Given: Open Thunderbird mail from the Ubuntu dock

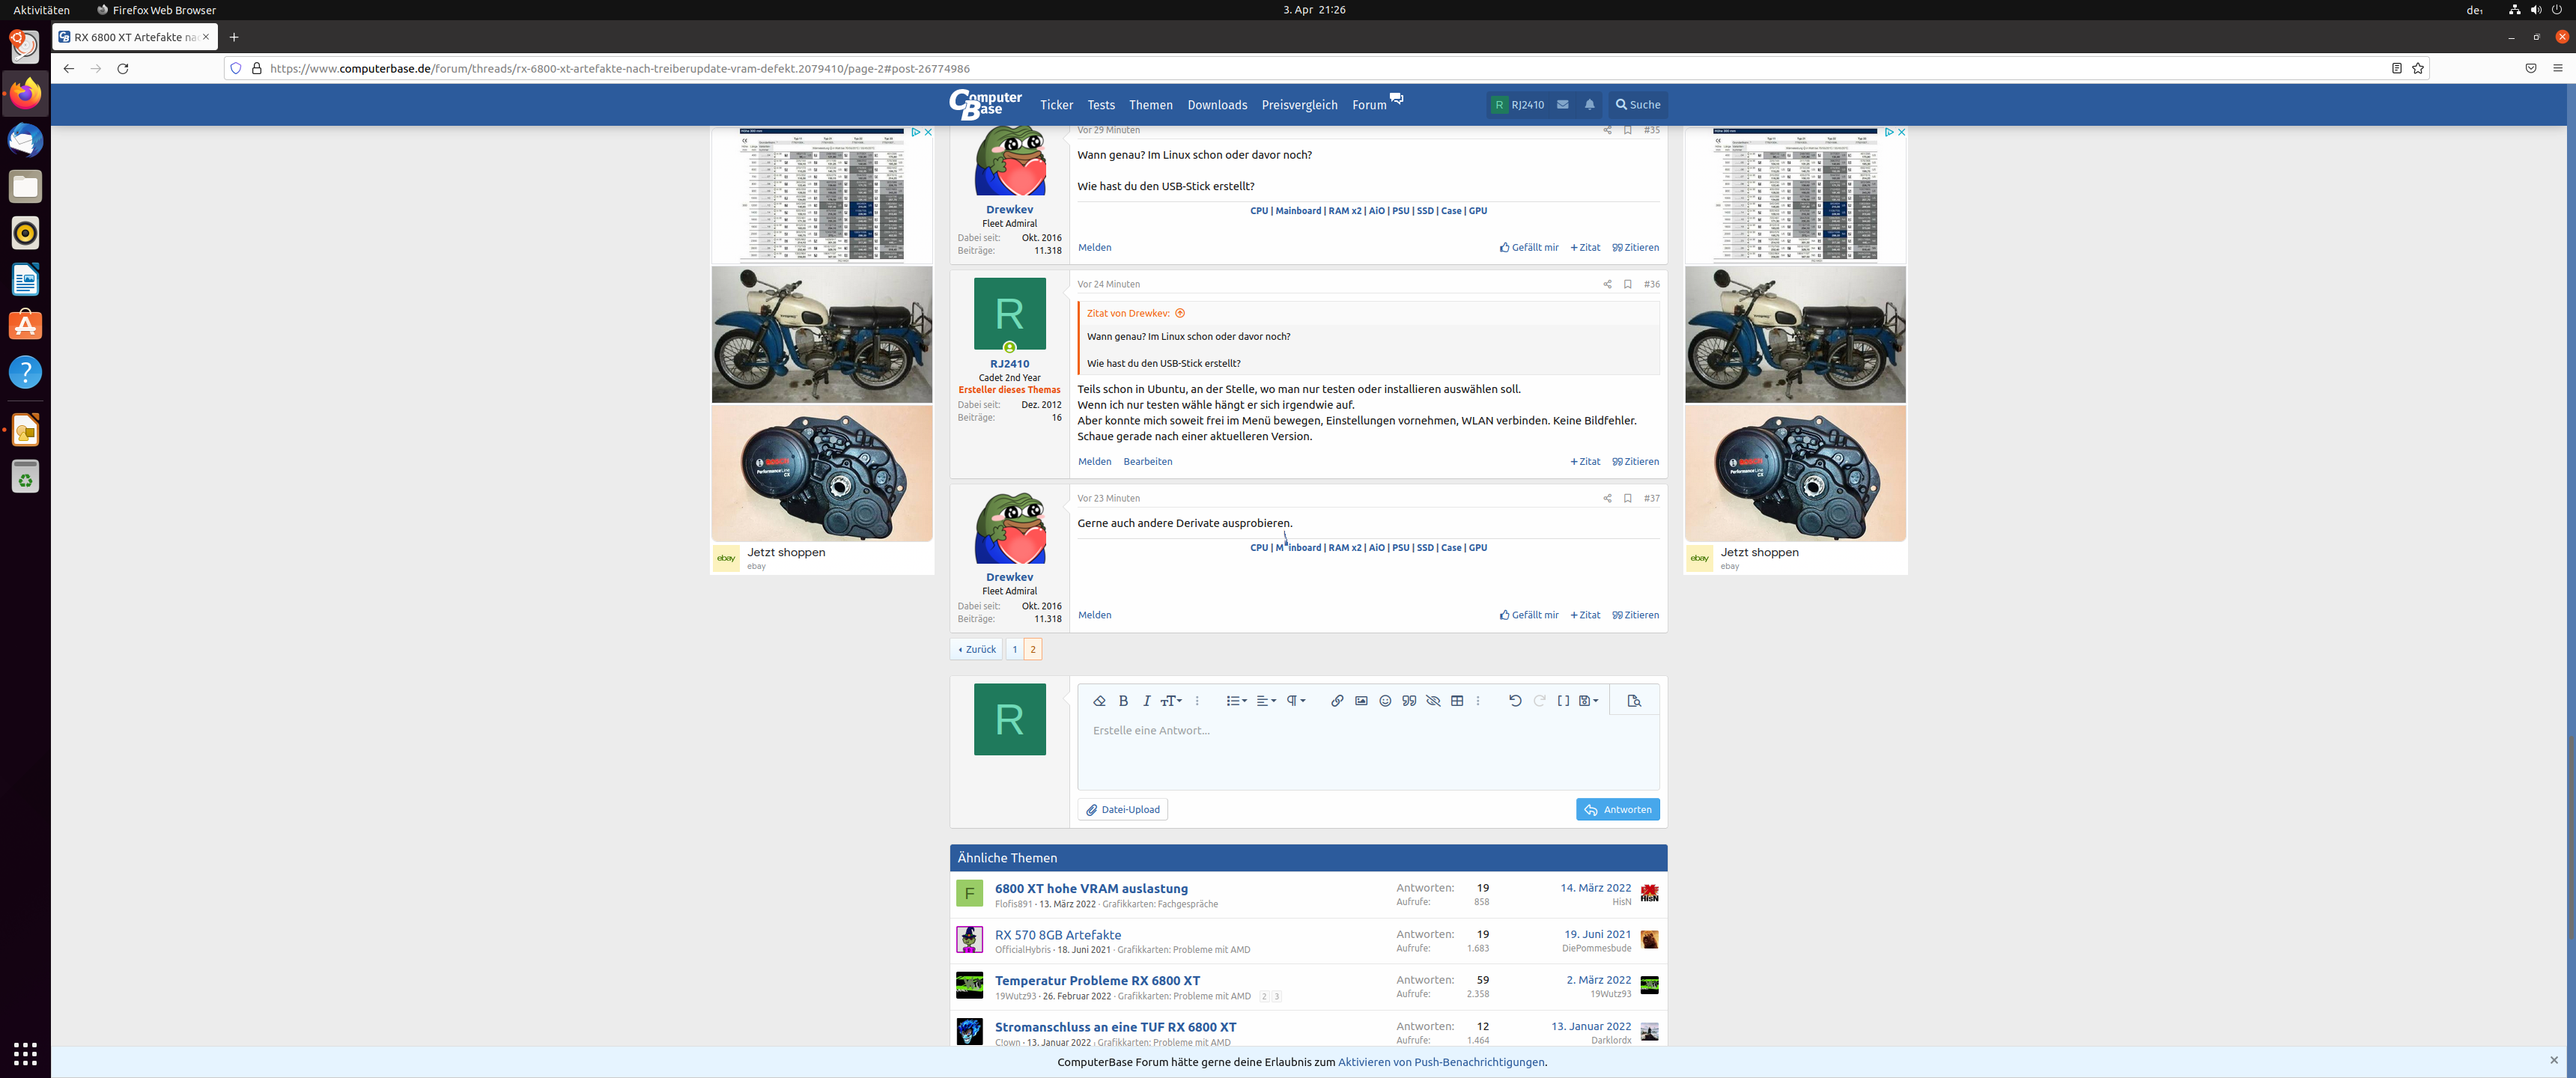Looking at the screenshot, I should click(x=25, y=141).
